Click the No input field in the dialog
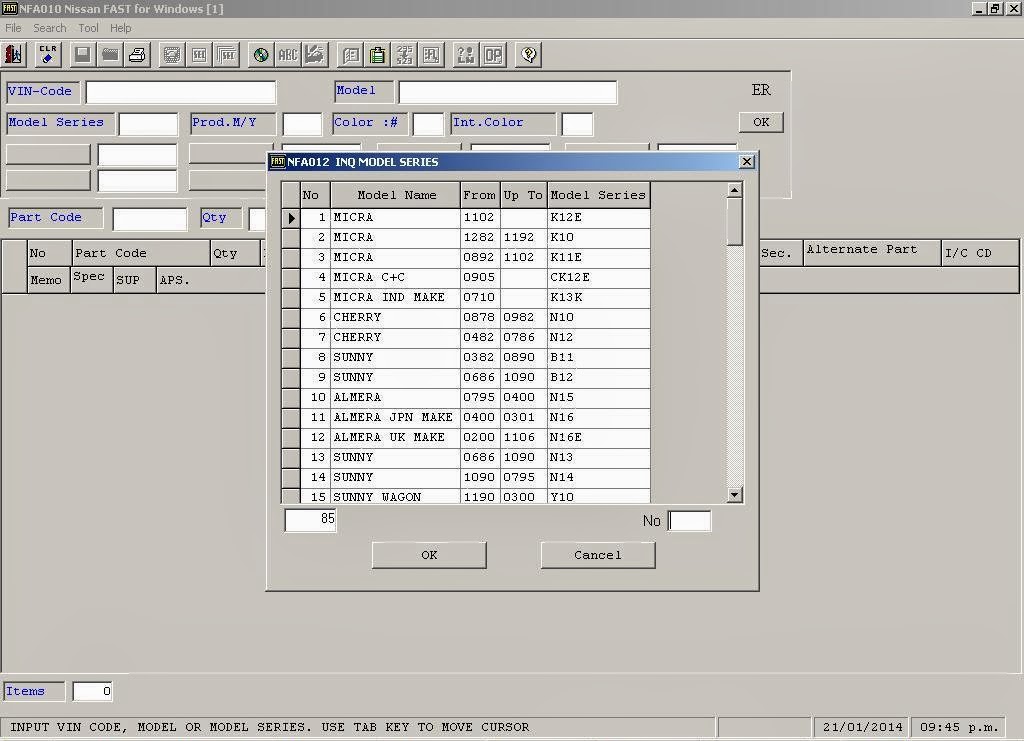 click(690, 521)
